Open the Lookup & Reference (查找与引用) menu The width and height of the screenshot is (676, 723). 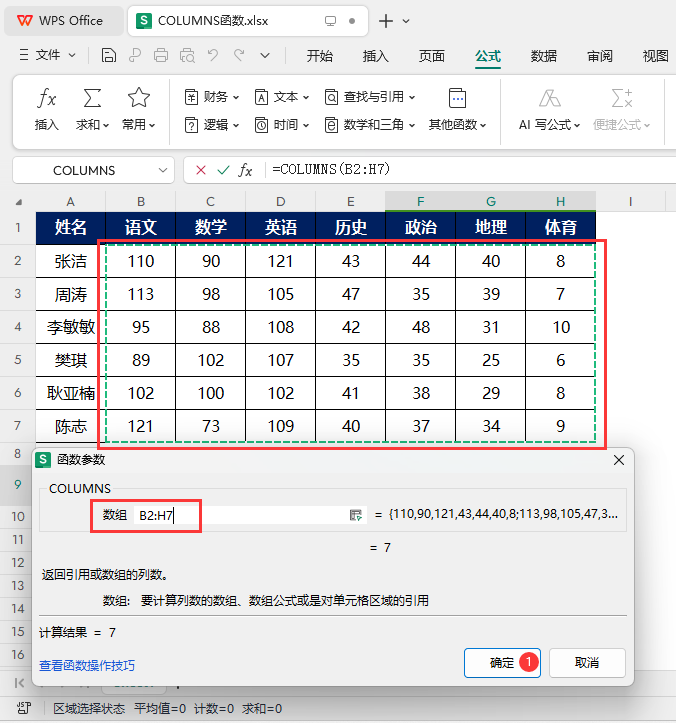coord(370,97)
